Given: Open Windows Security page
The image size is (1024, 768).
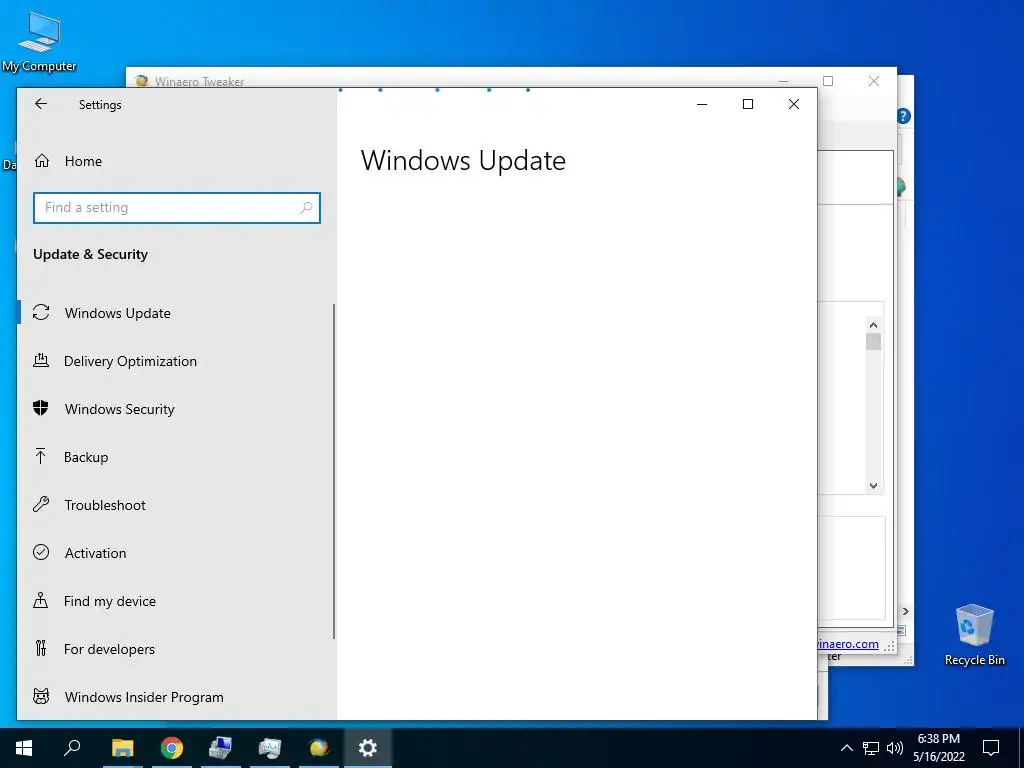Looking at the screenshot, I should (x=176, y=409).
